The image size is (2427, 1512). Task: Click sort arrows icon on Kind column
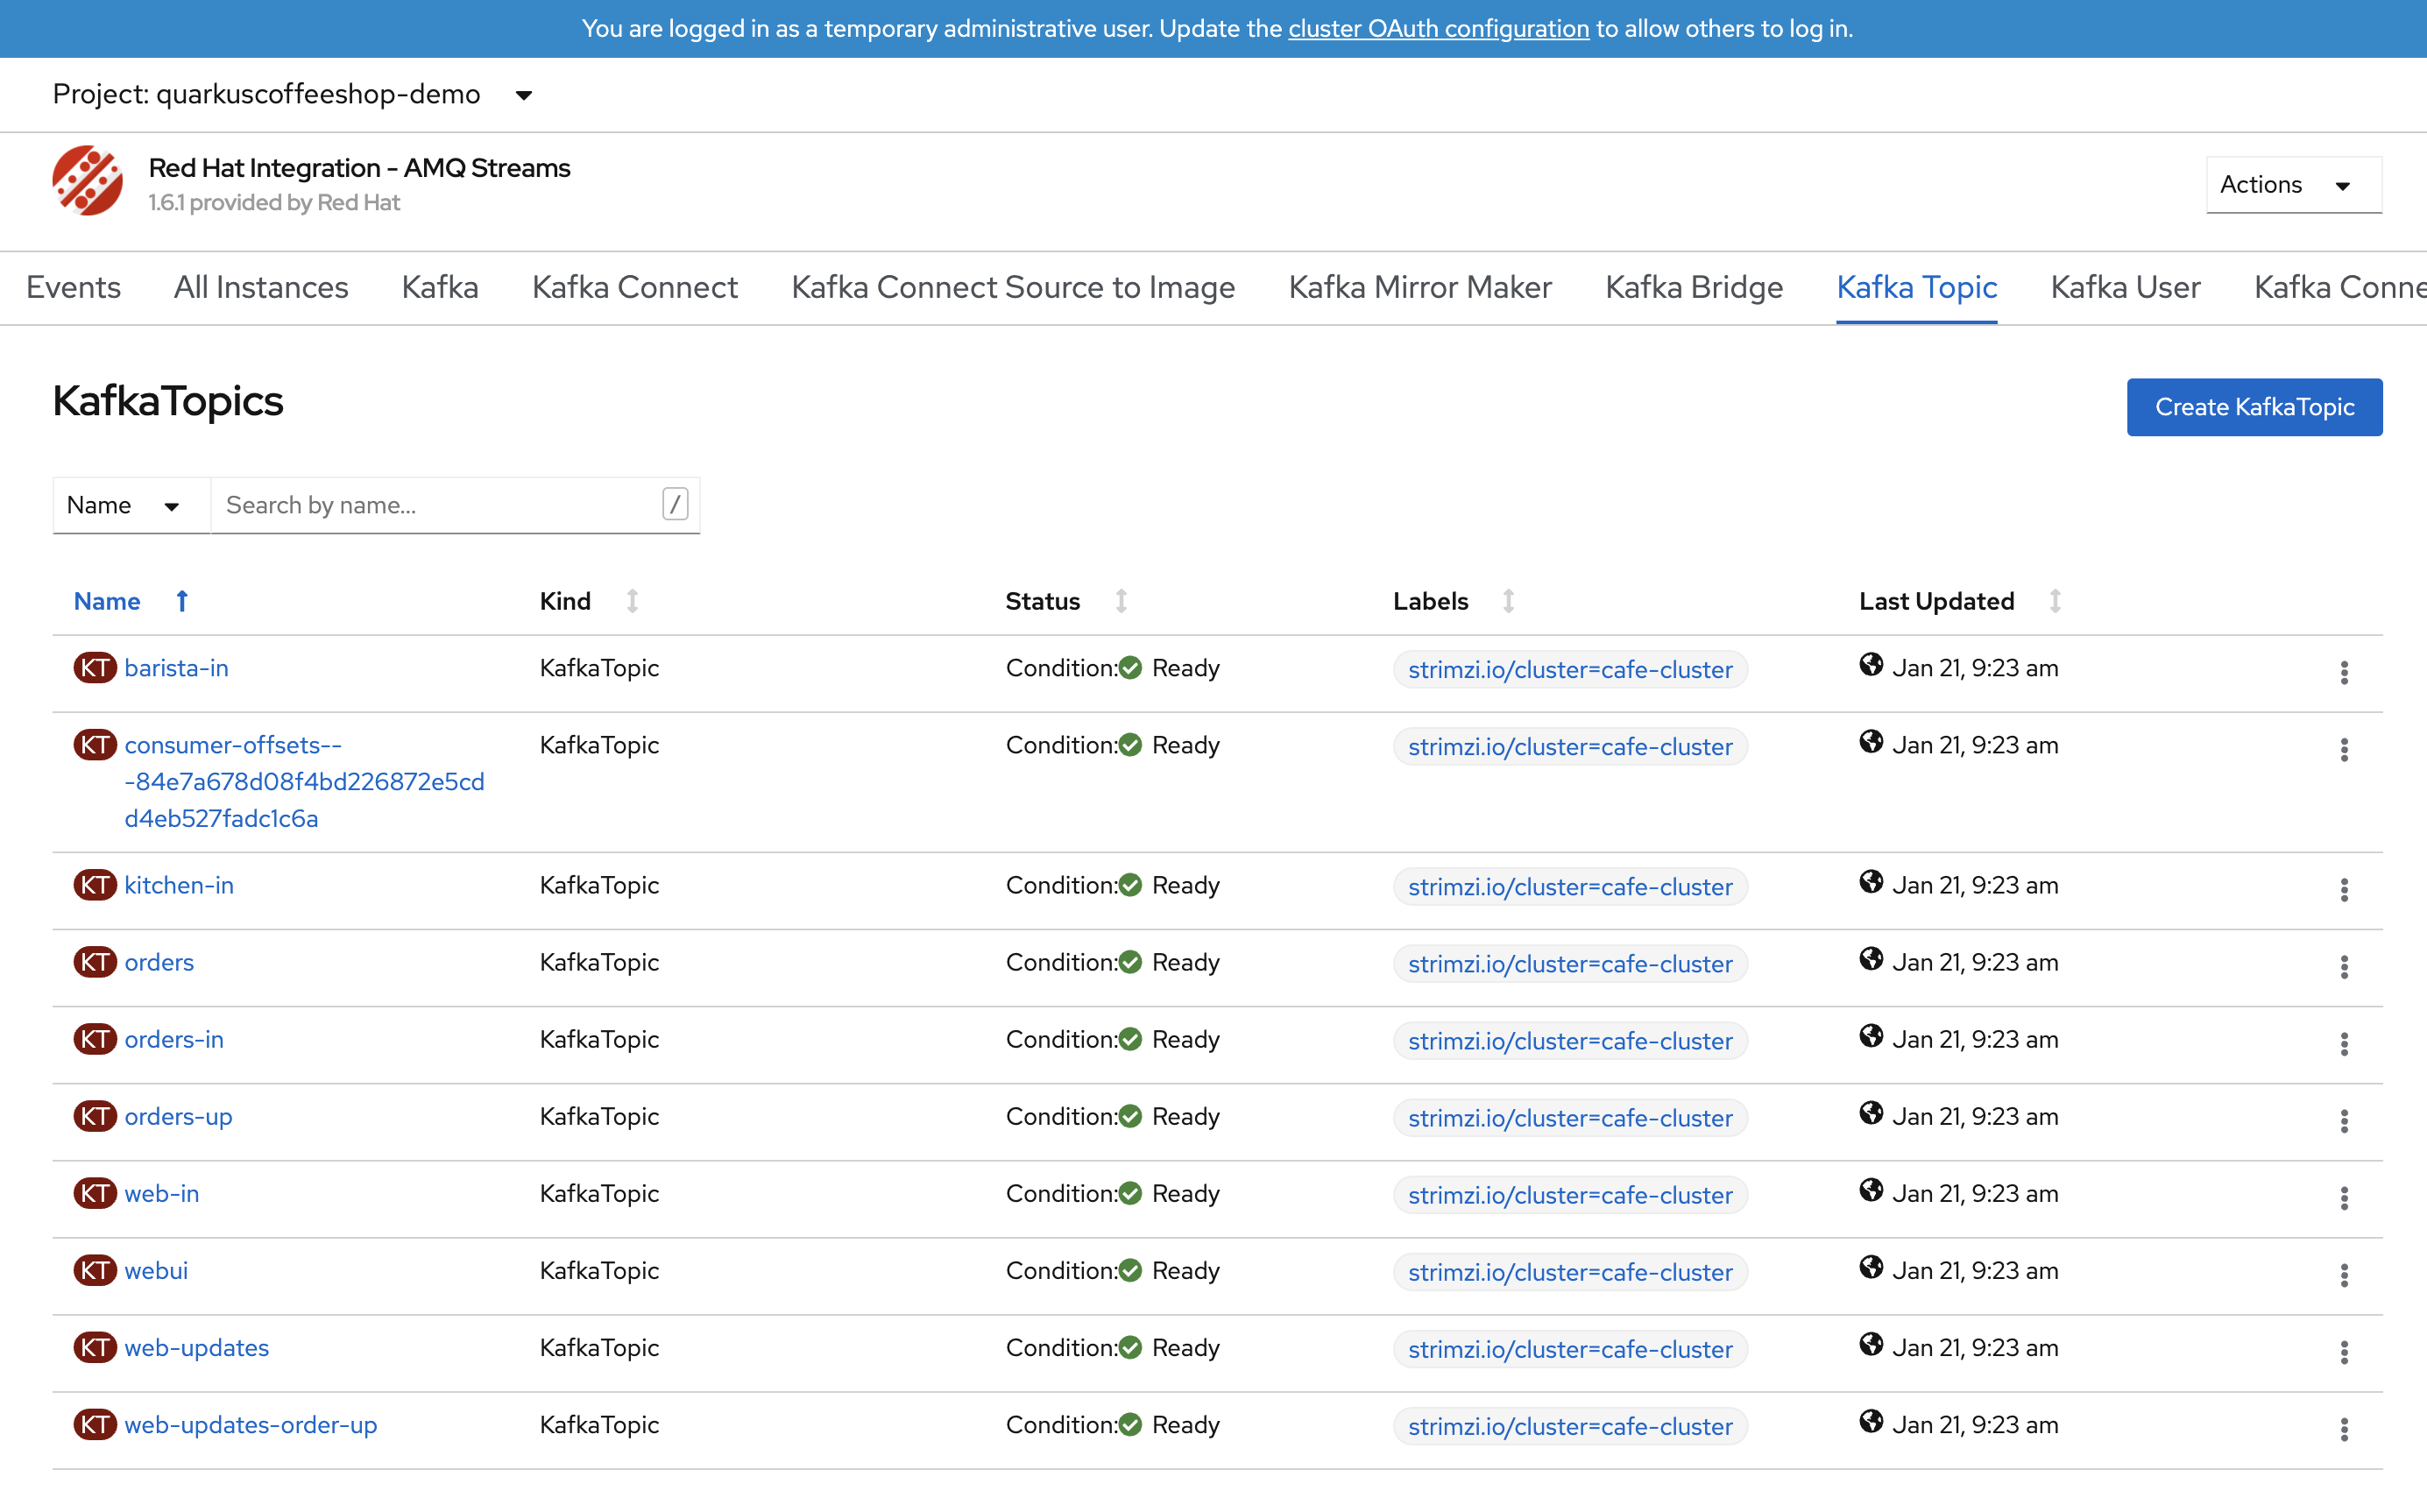coord(632,601)
